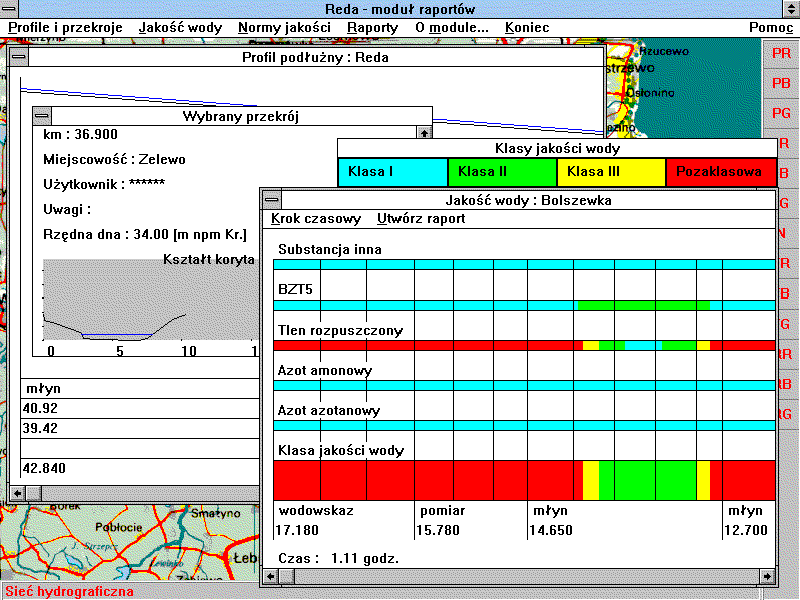Click the Klasa jakości wody row label
Image resolution: width=800 pixels, height=600 pixels.
click(341, 451)
